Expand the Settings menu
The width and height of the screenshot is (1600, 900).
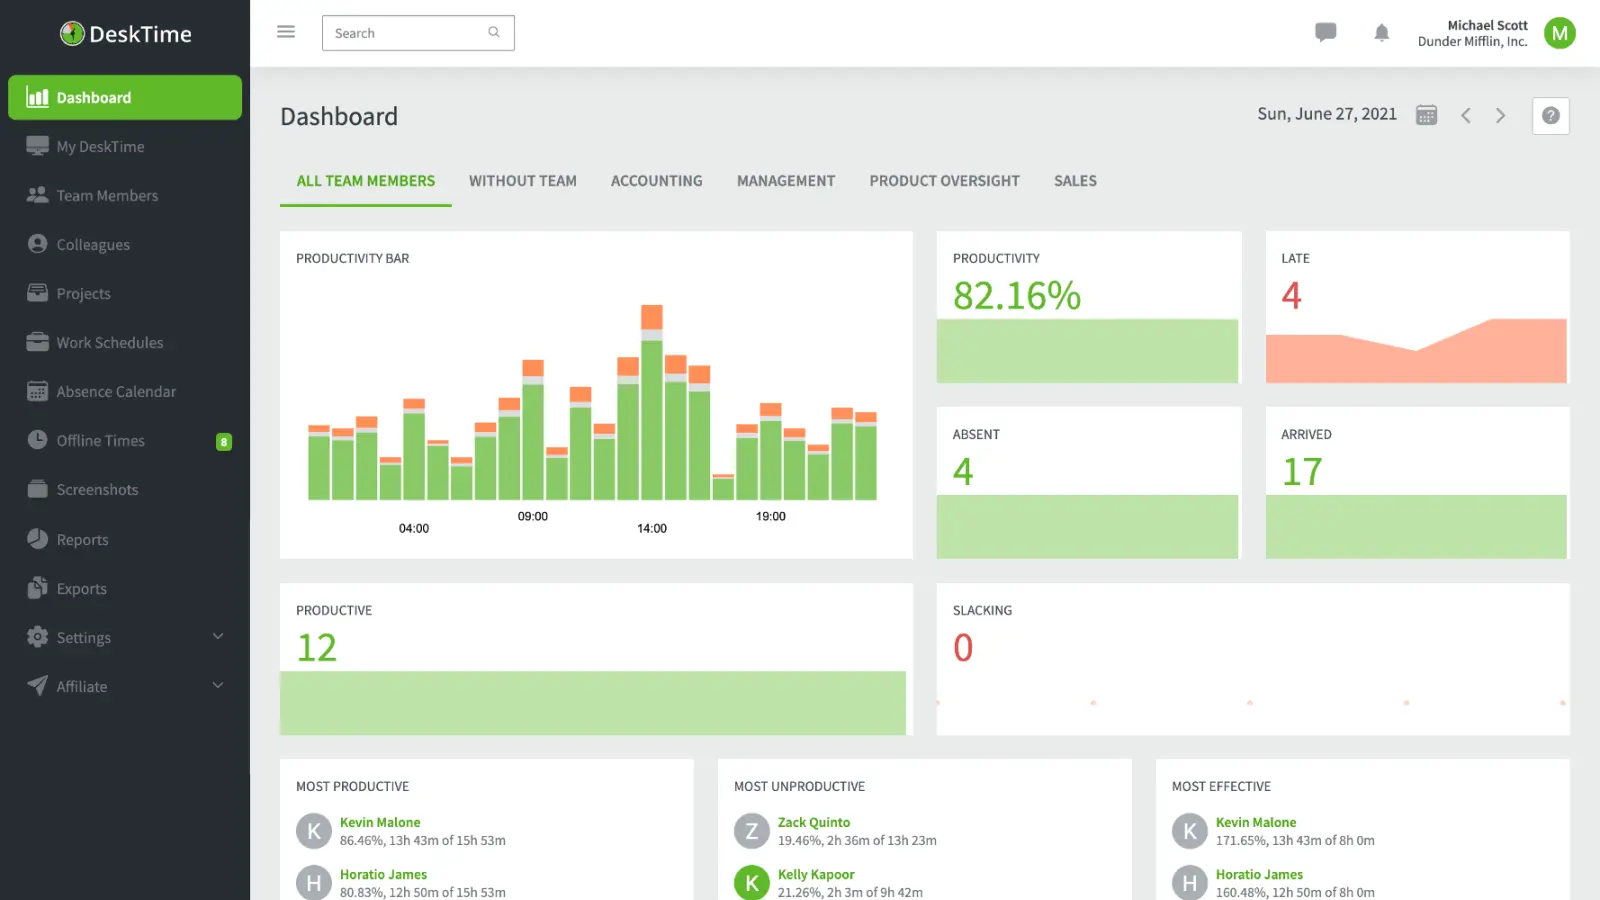click(84, 637)
